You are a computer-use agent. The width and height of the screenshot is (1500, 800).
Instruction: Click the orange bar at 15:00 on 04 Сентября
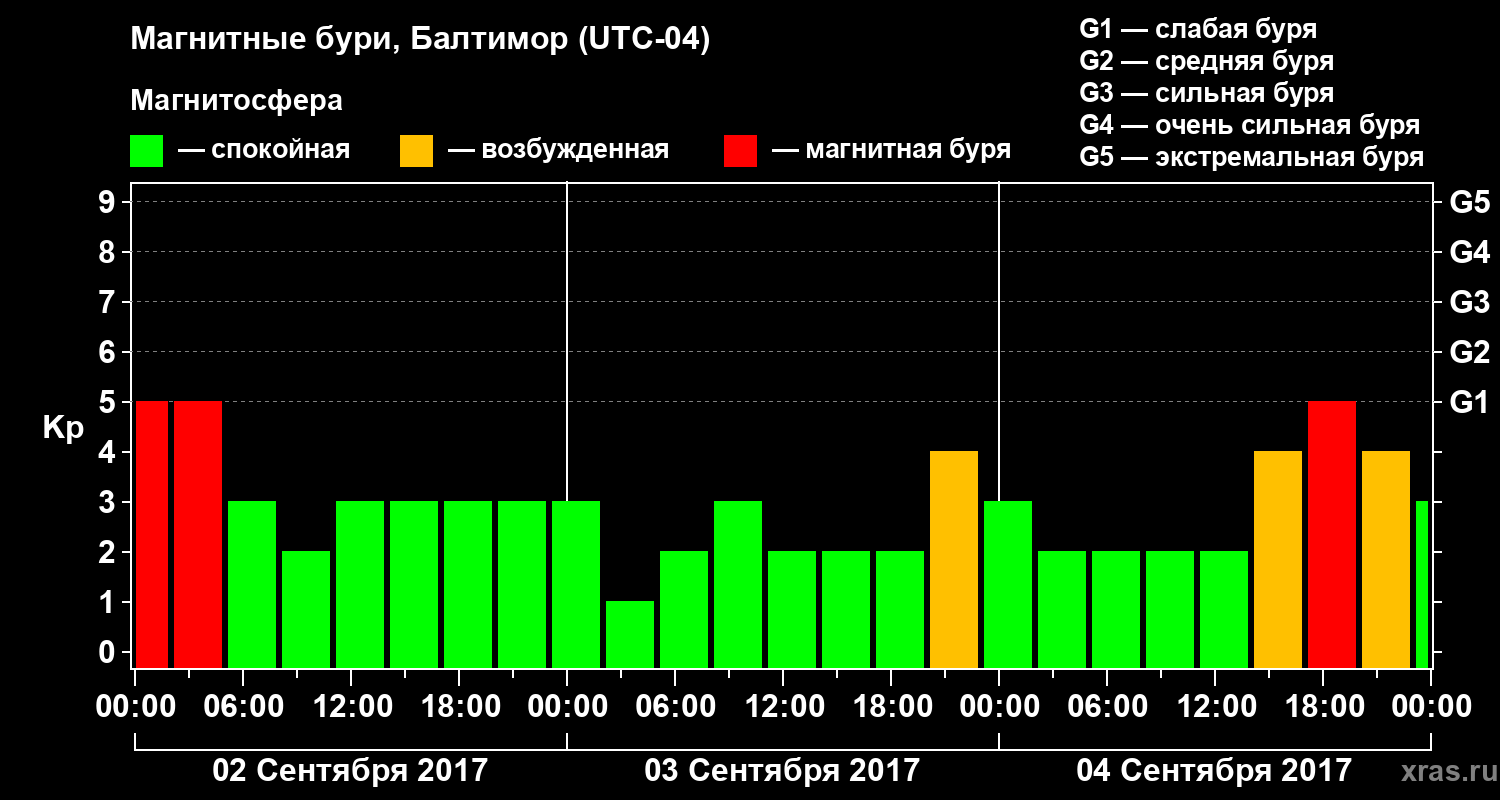point(1278,559)
